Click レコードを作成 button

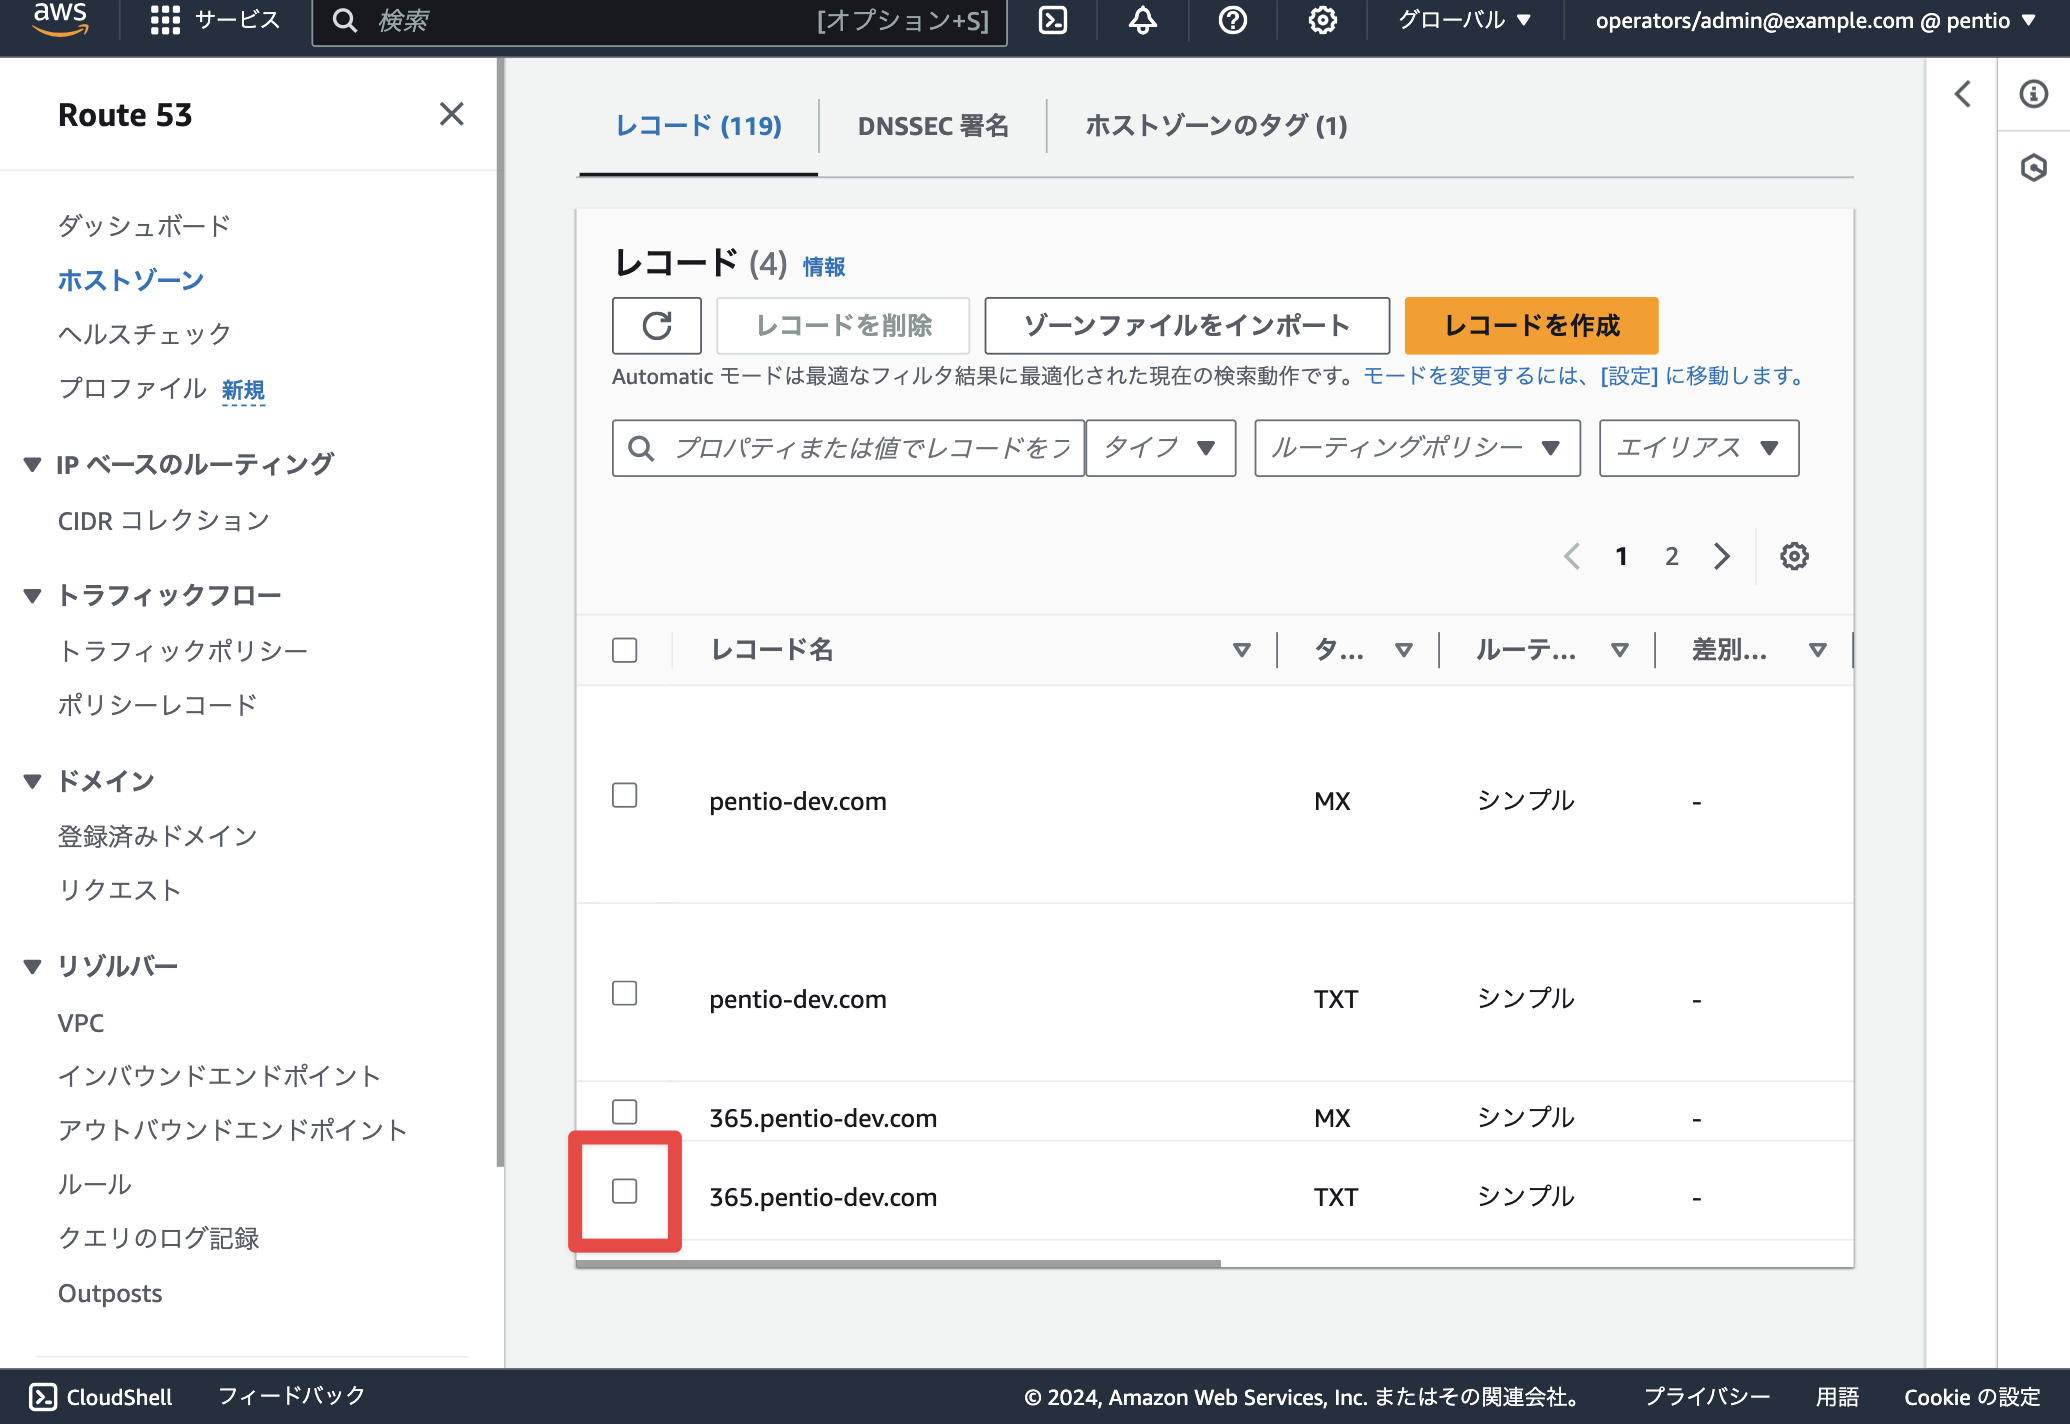tap(1531, 325)
